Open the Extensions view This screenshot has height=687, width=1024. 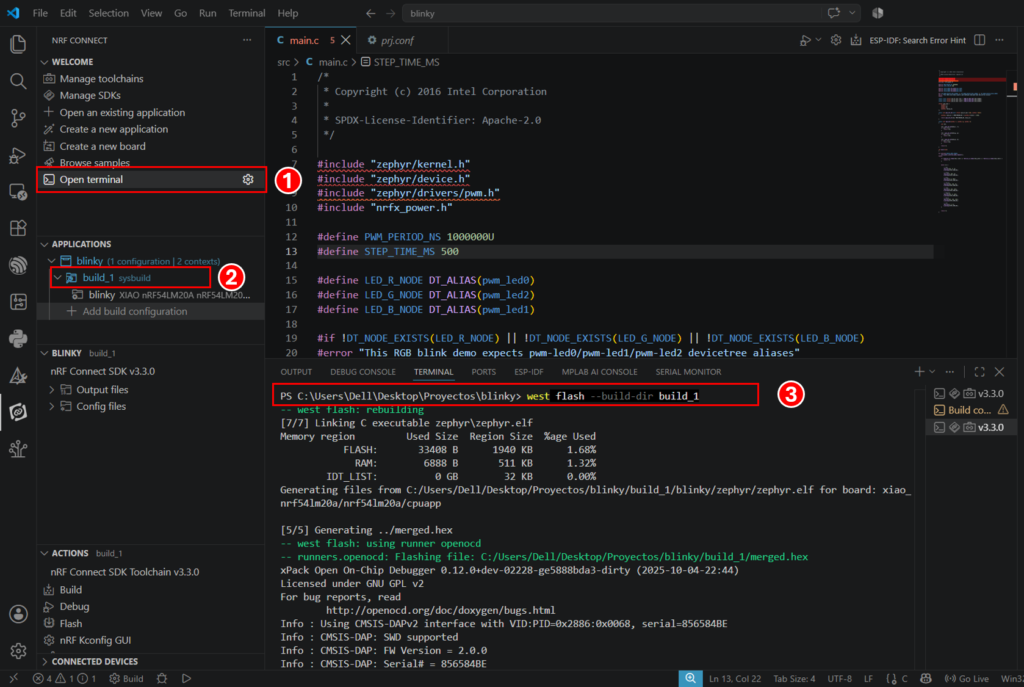18,228
